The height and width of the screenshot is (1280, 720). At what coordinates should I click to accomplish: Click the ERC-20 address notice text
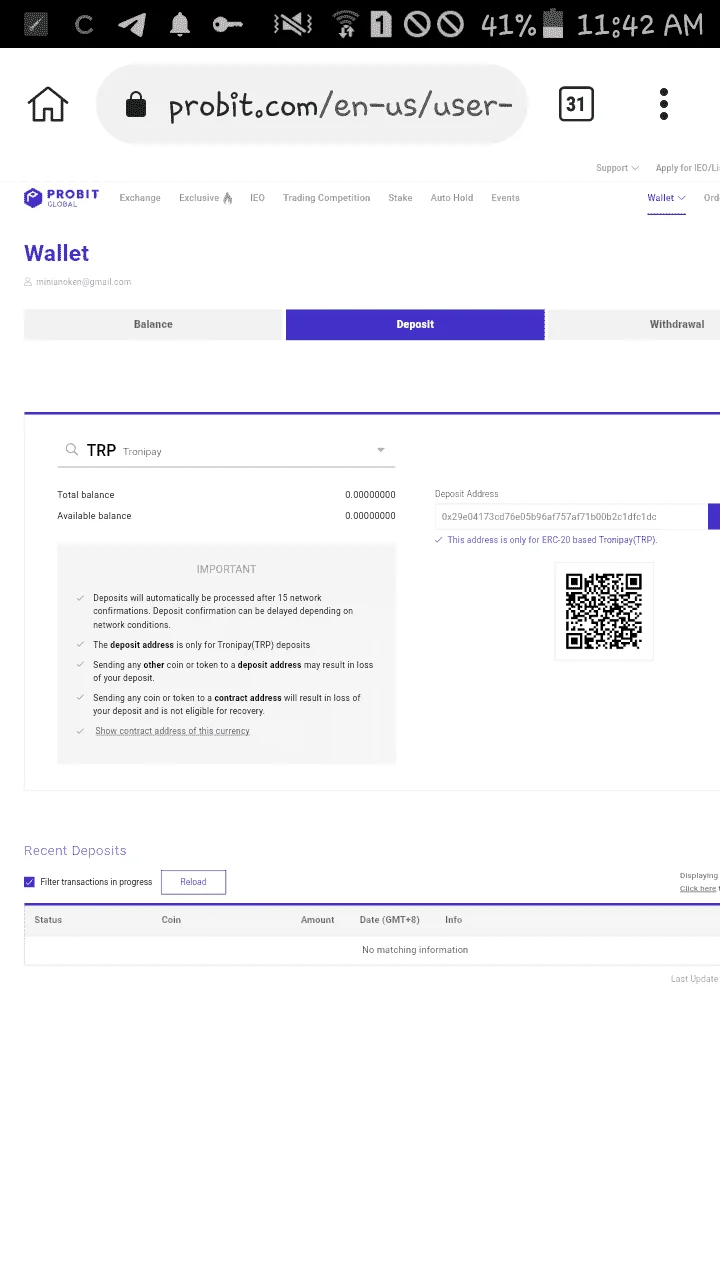[x=552, y=540]
